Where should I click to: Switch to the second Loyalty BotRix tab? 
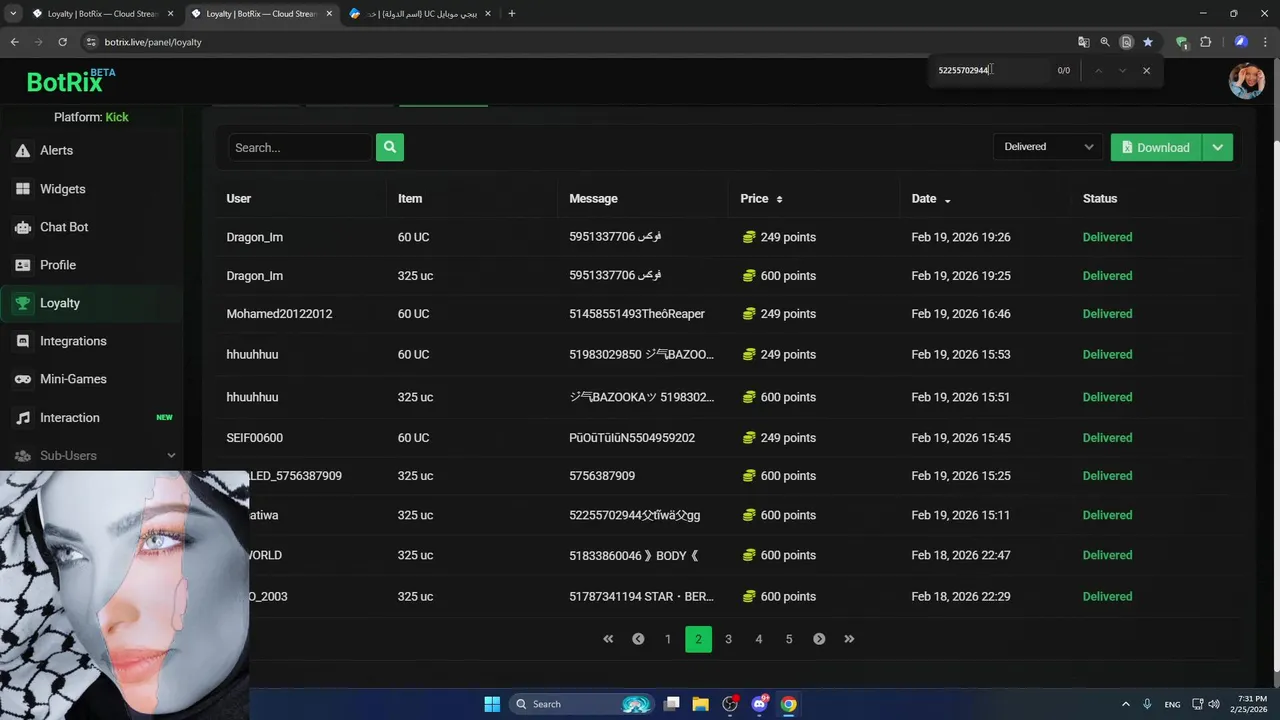pos(260,14)
